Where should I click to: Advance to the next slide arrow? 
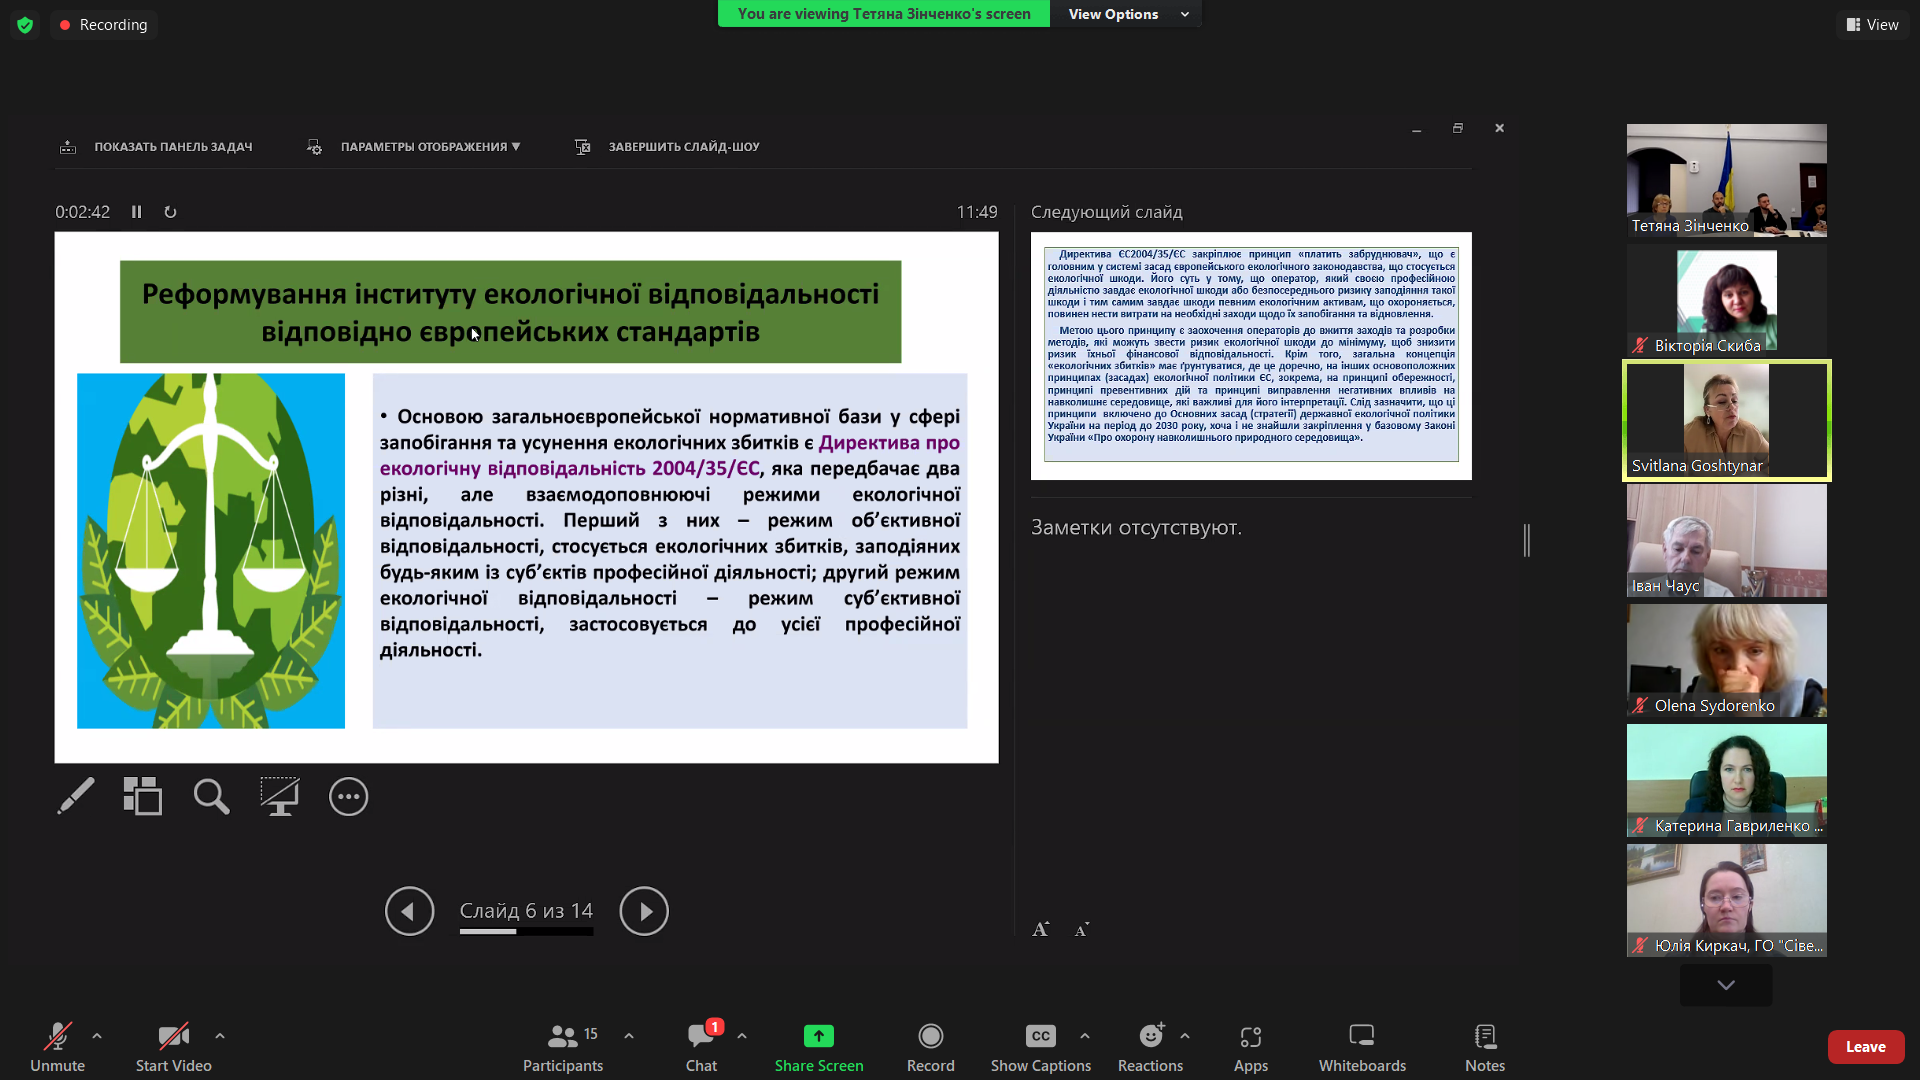644,911
